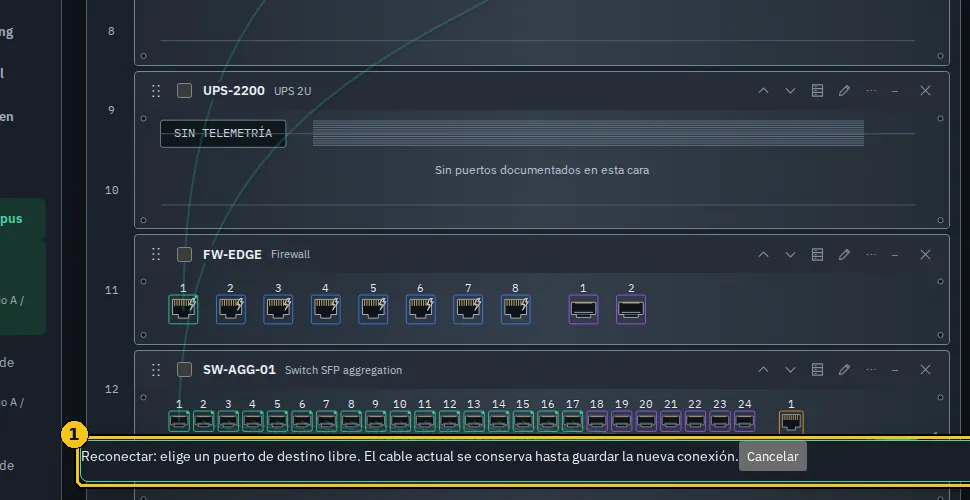
Task: Choose SW-AGG-01 SFP port 17
Action: (572, 421)
